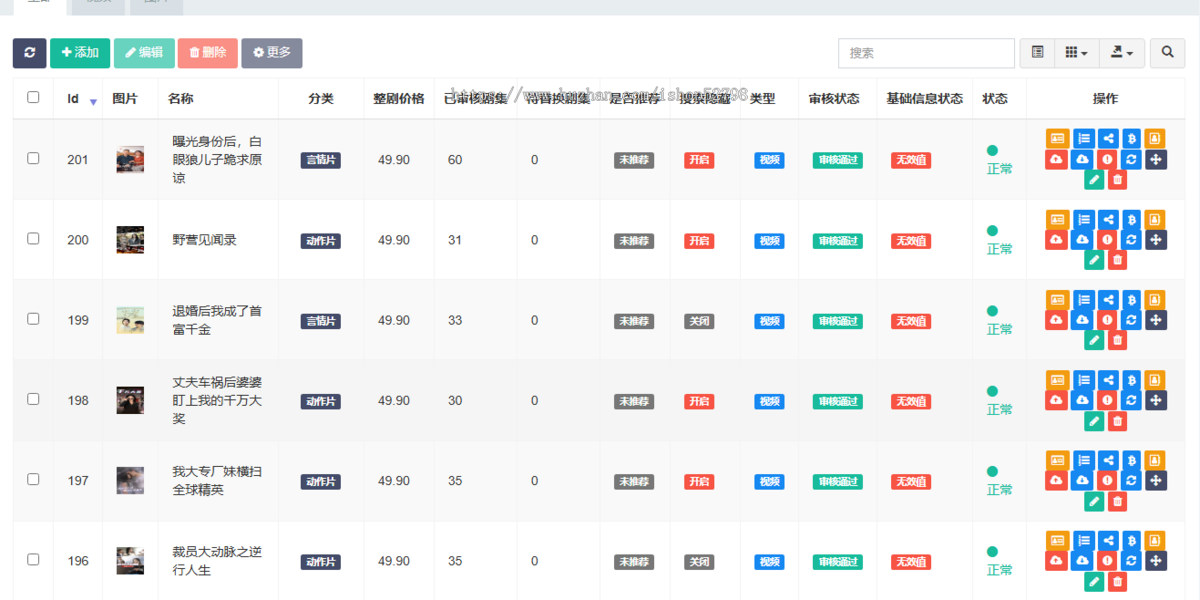Open the 更多 gear menu
Screen dimensions: 1200x600
272,53
